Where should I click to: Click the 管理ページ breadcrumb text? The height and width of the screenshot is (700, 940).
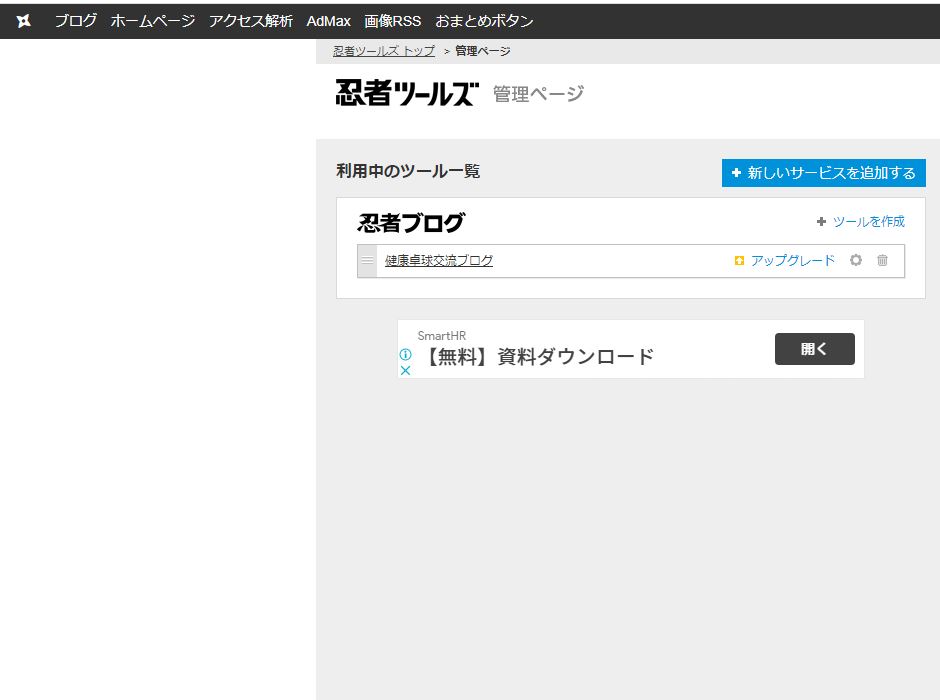click(483, 51)
